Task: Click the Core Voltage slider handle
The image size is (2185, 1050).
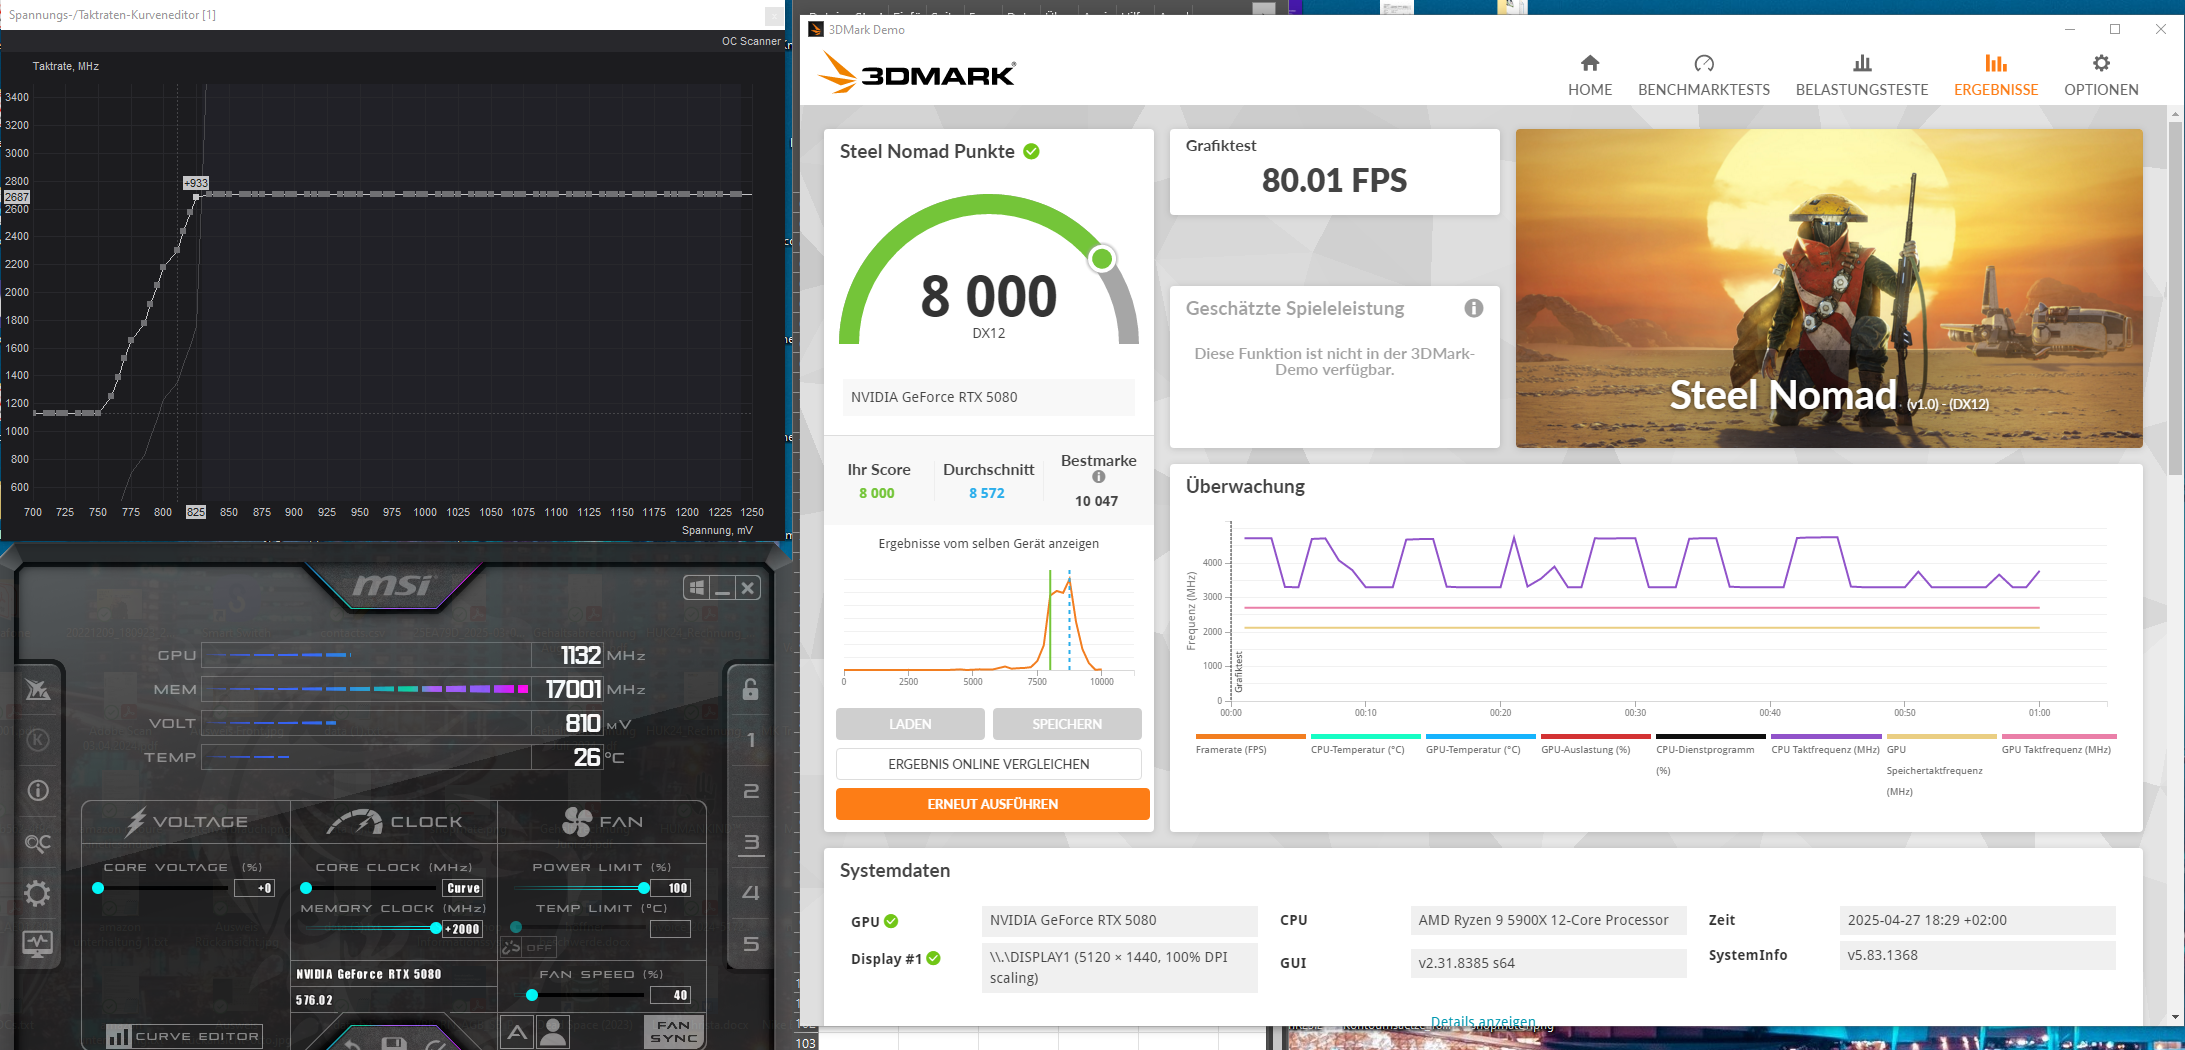Action: tap(98, 888)
